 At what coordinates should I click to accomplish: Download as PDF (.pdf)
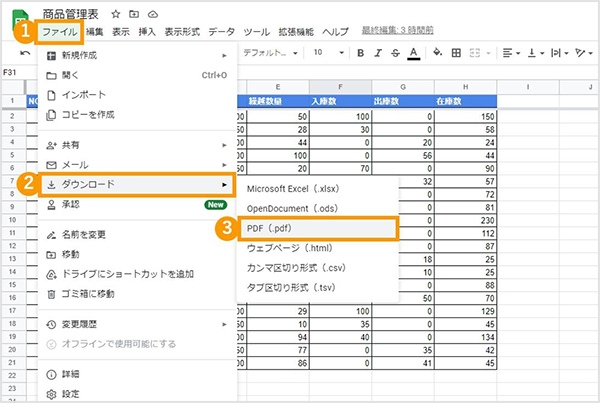(317, 228)
